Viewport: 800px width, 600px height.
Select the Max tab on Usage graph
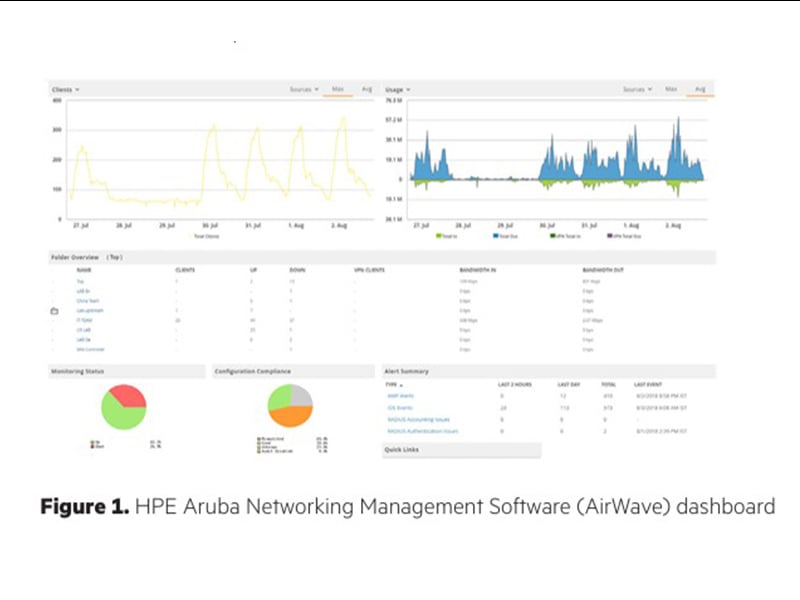(x=670, y=89)
